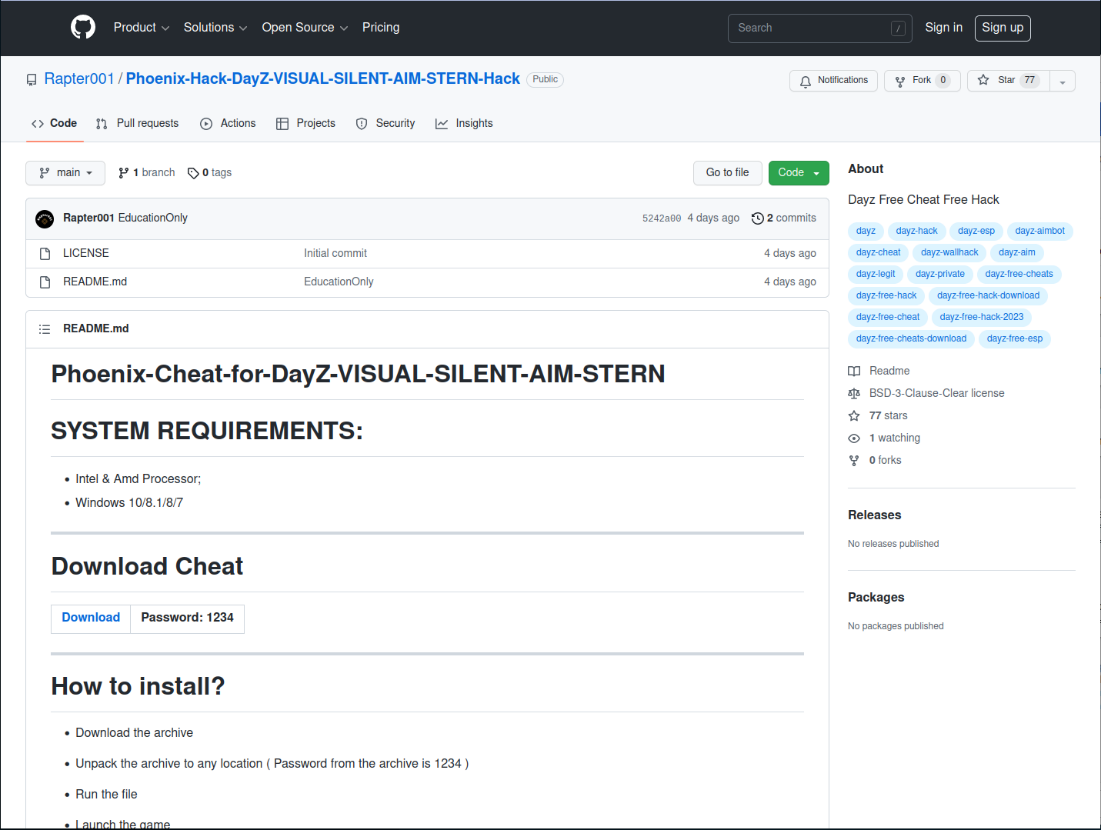Click the dayz-free-hack-2023 topic tag
1101x830 pixels.
[981, 317]
